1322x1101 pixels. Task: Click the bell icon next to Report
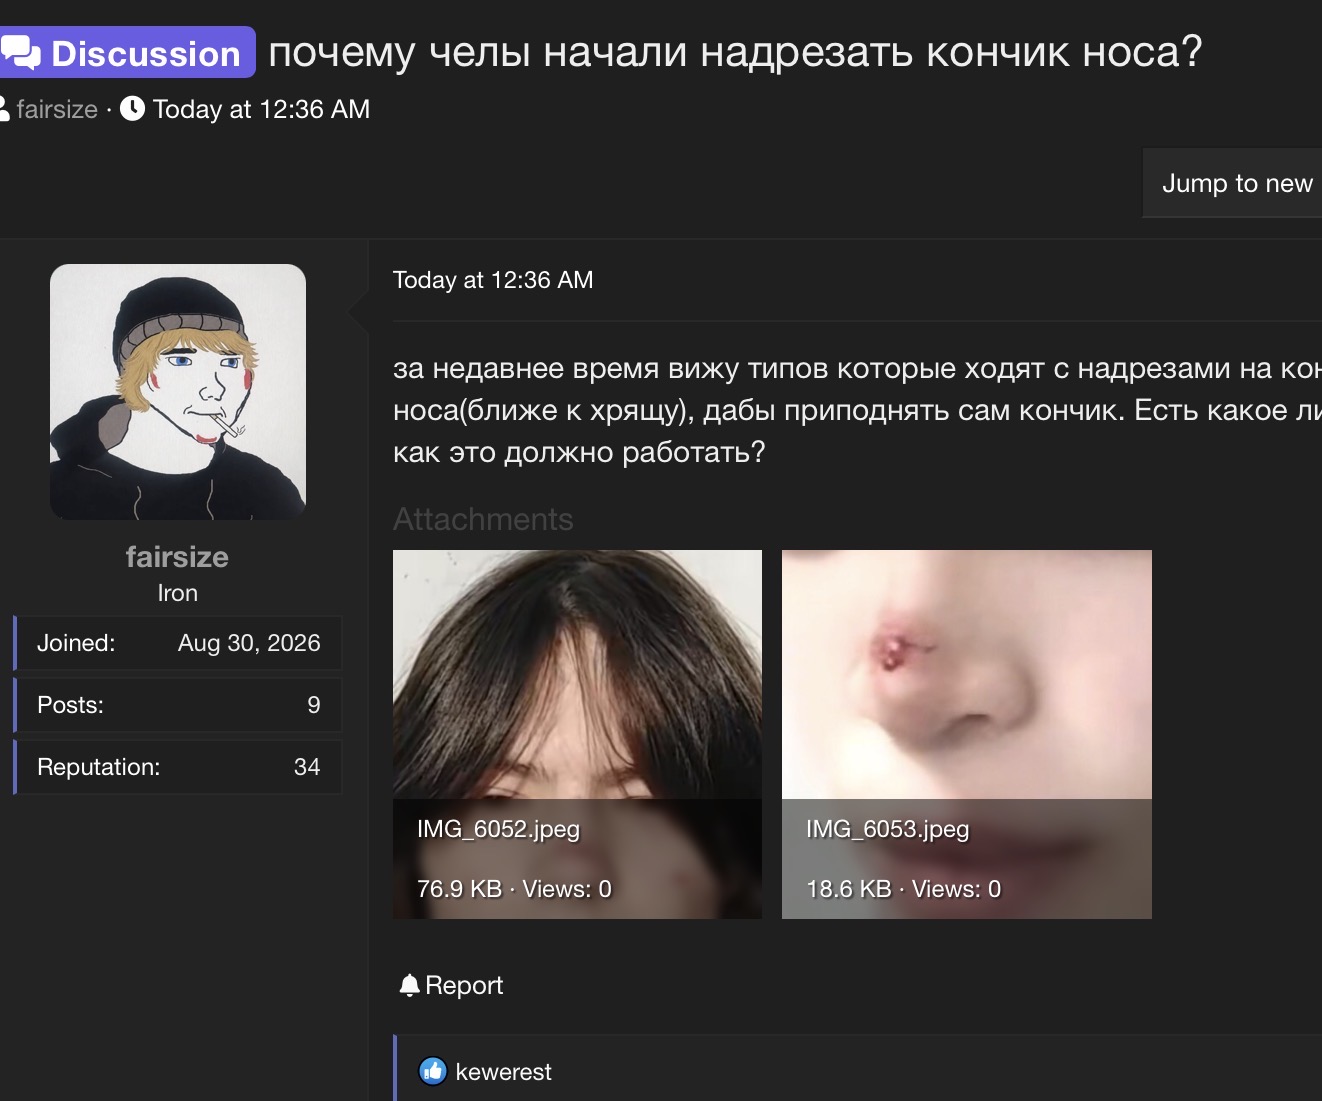409,985
